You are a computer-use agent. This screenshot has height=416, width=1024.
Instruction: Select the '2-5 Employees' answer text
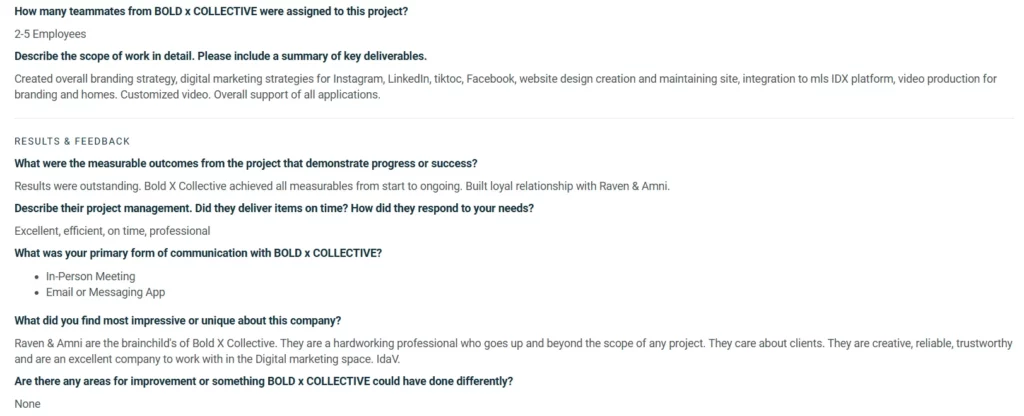[x=50, y=34]
